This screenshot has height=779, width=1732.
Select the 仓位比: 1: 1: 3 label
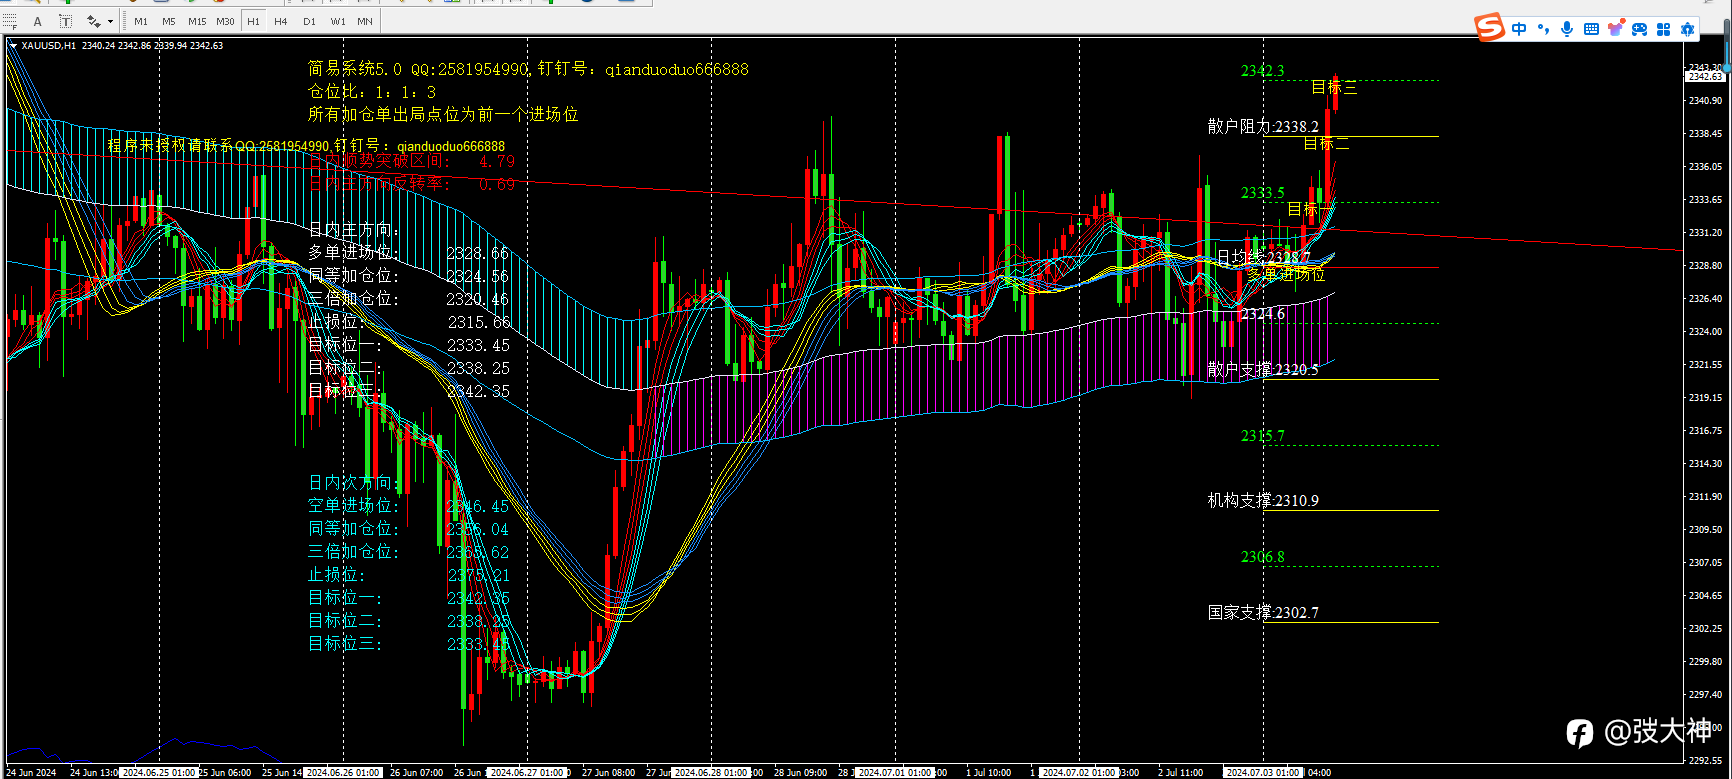pyautogui.click(x=372, y=92)
